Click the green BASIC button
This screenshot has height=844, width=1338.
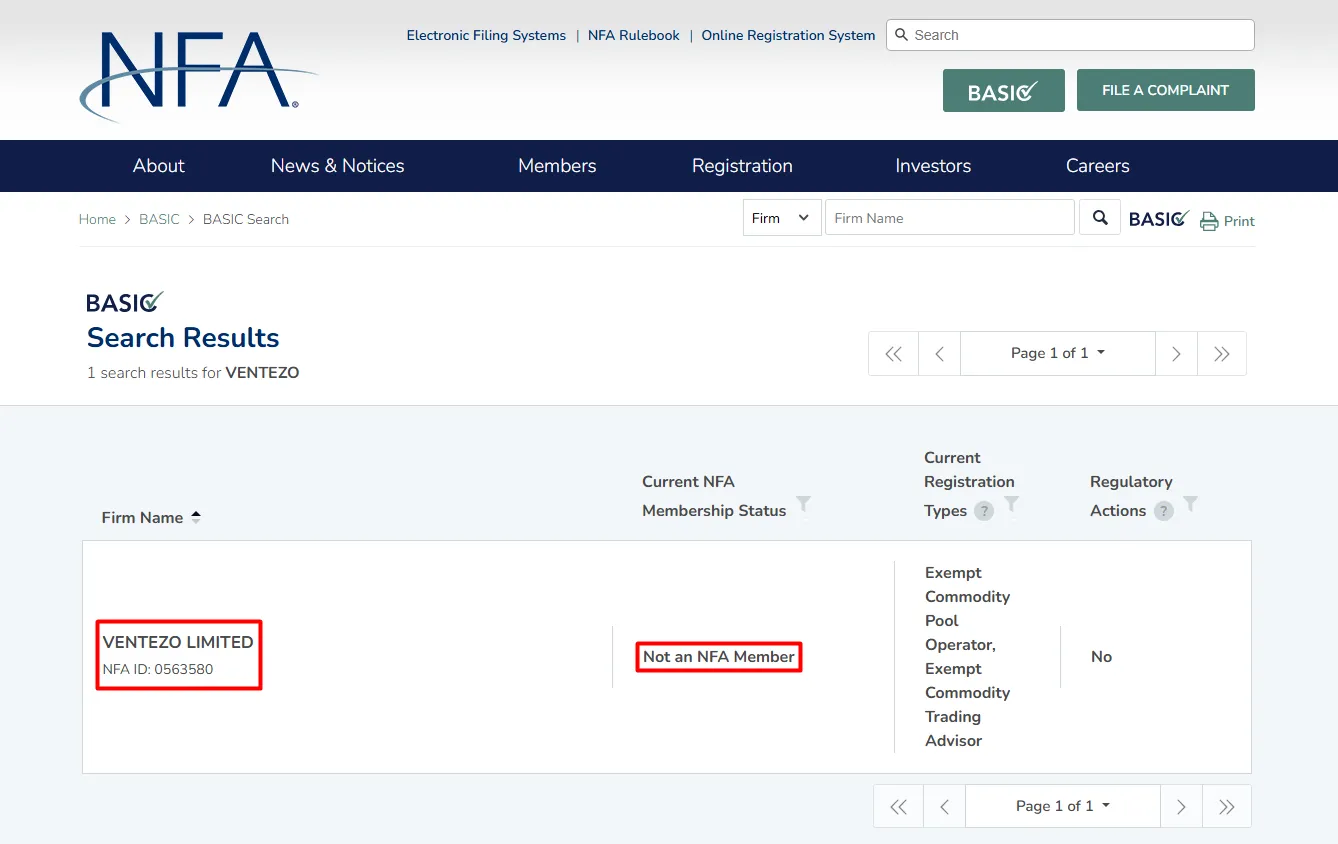coord(1004,90)
